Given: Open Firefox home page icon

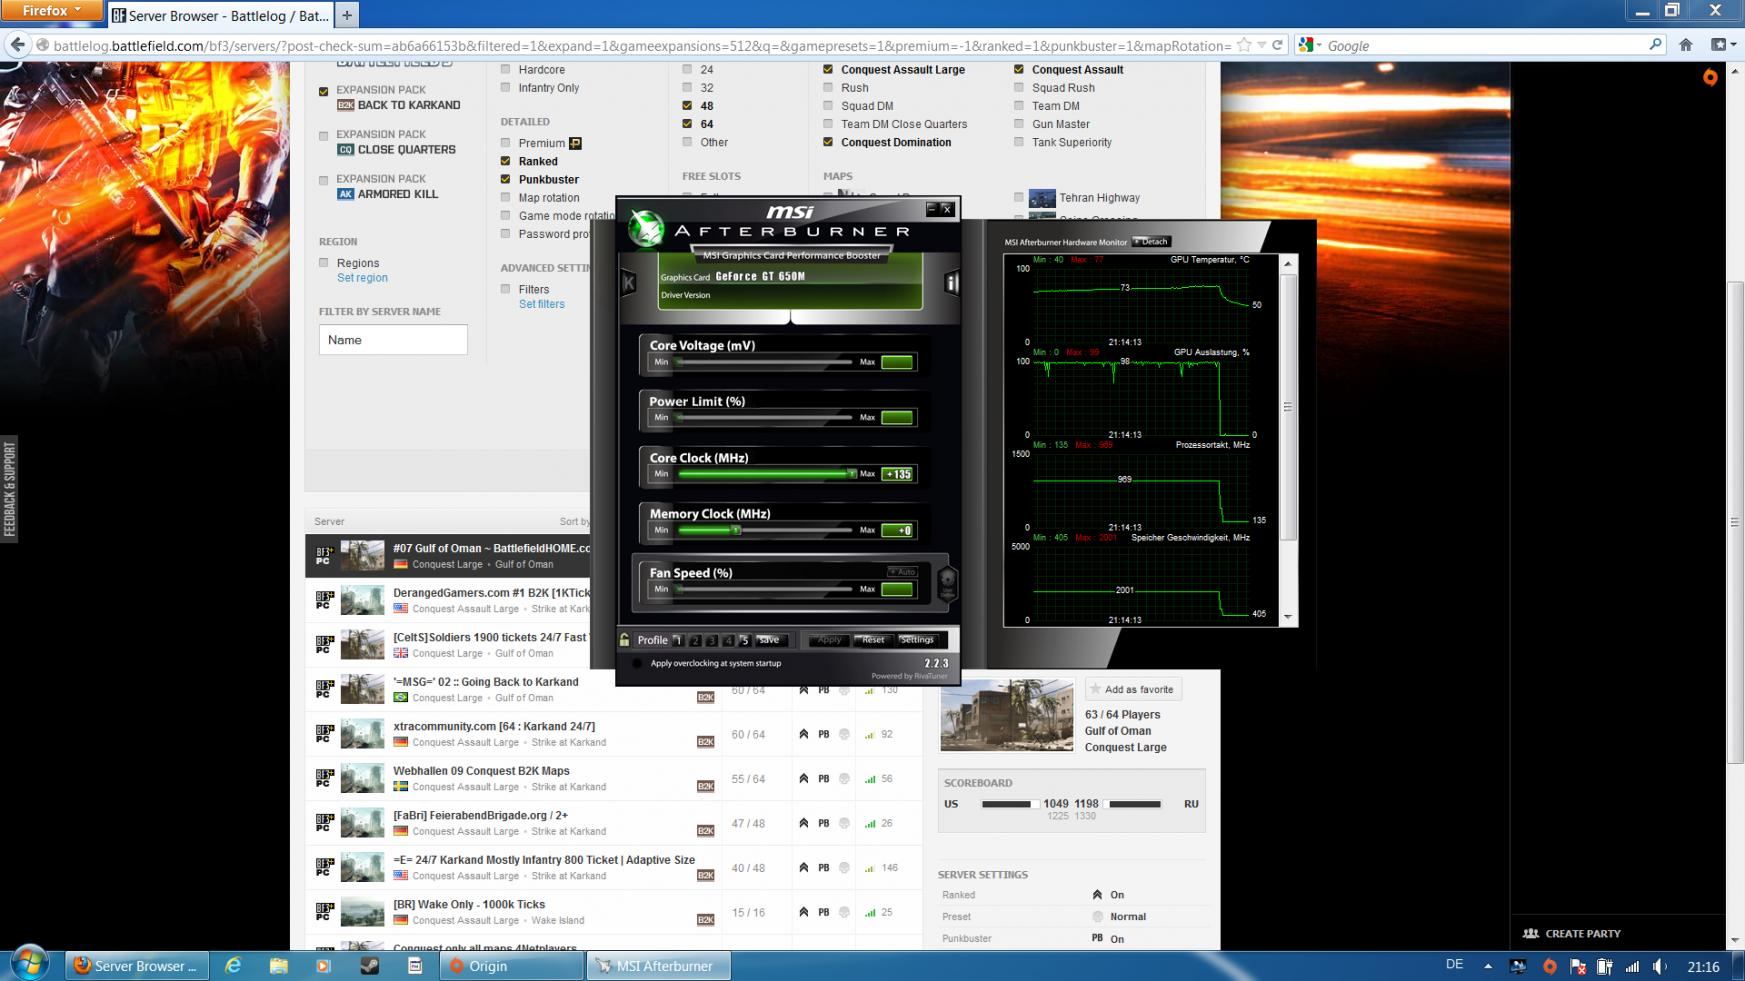Looking at the screenshot, I should click(x=1686, y=45).
